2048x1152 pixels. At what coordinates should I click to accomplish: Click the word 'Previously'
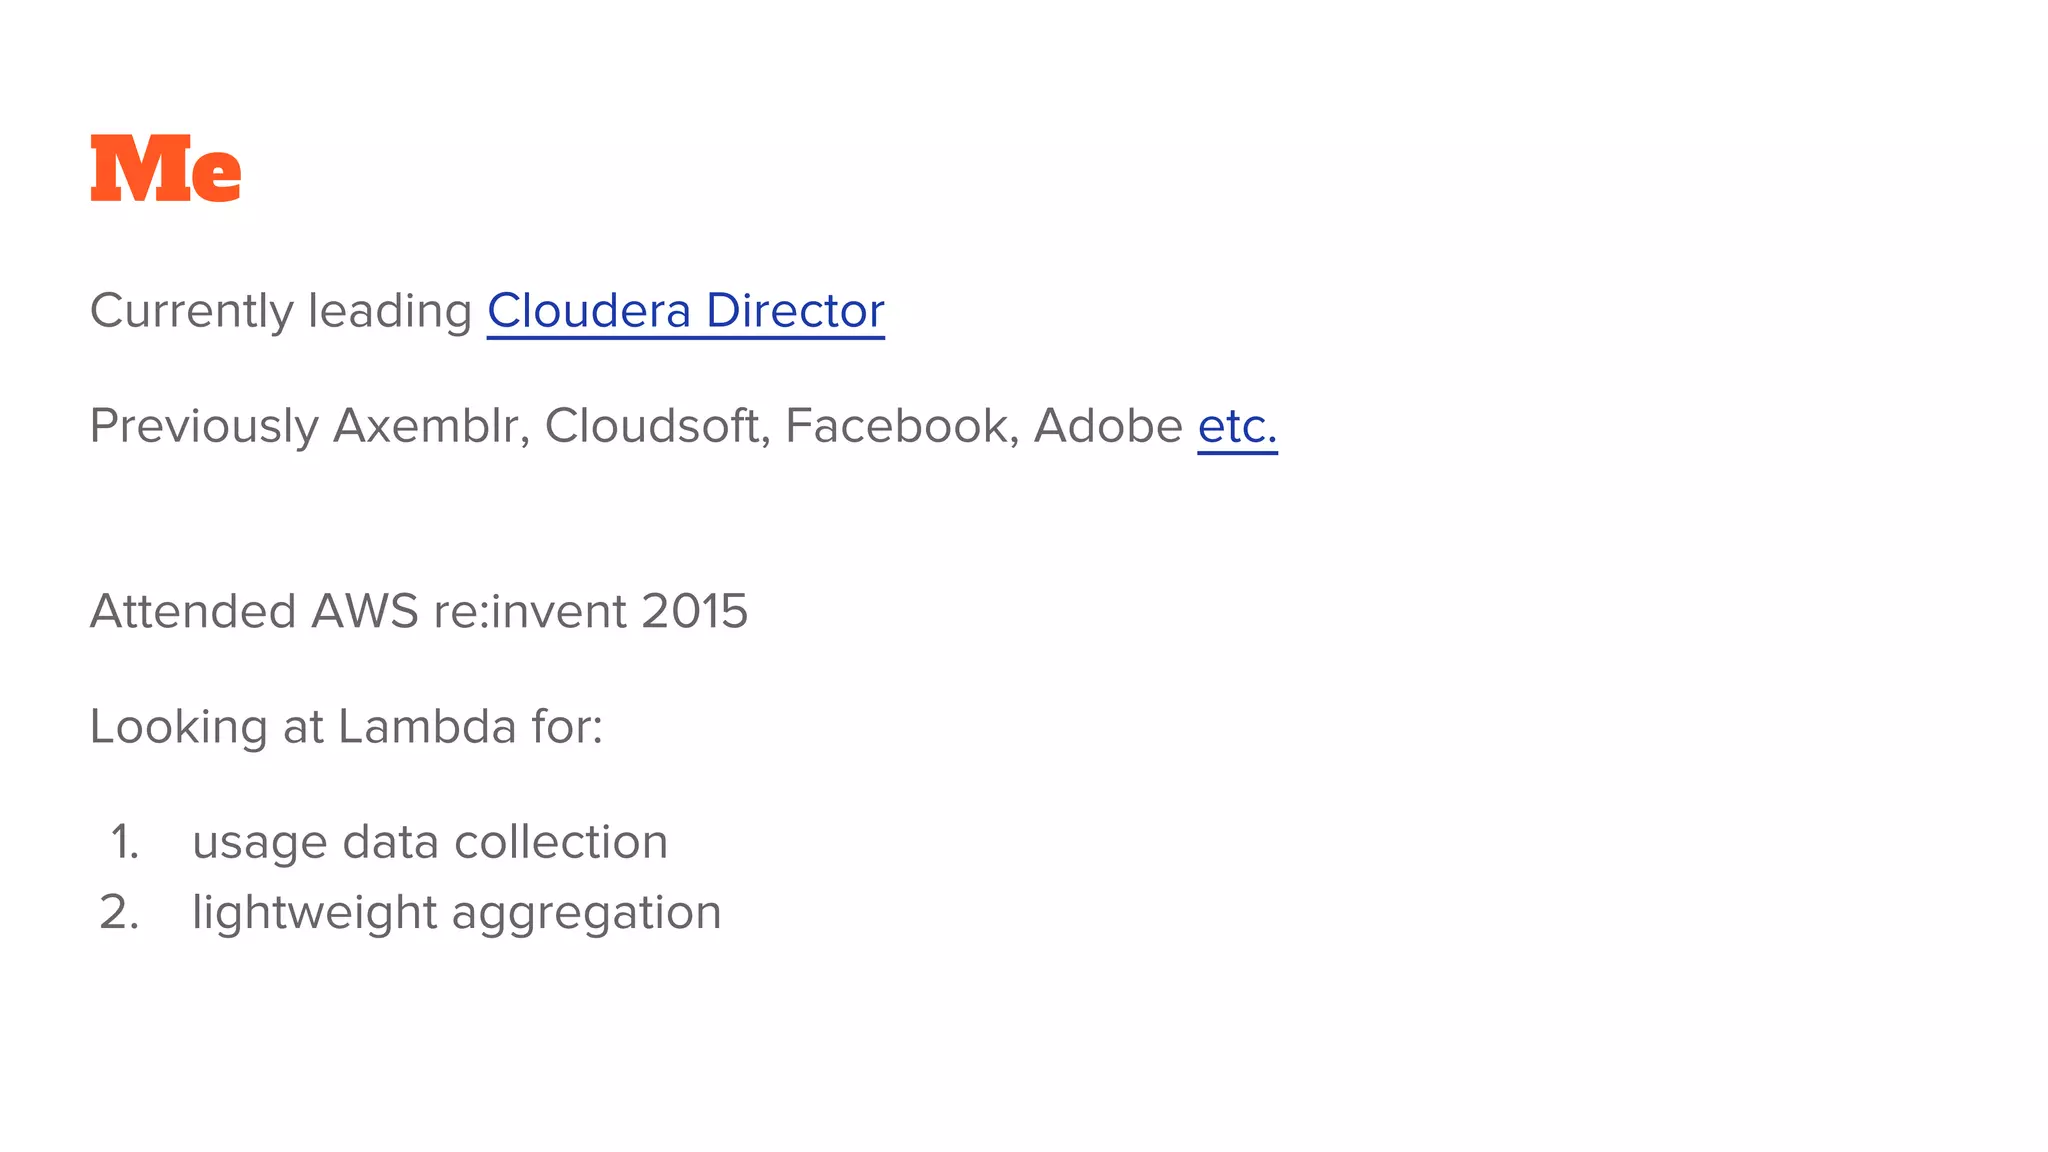[x=204, y=428]
